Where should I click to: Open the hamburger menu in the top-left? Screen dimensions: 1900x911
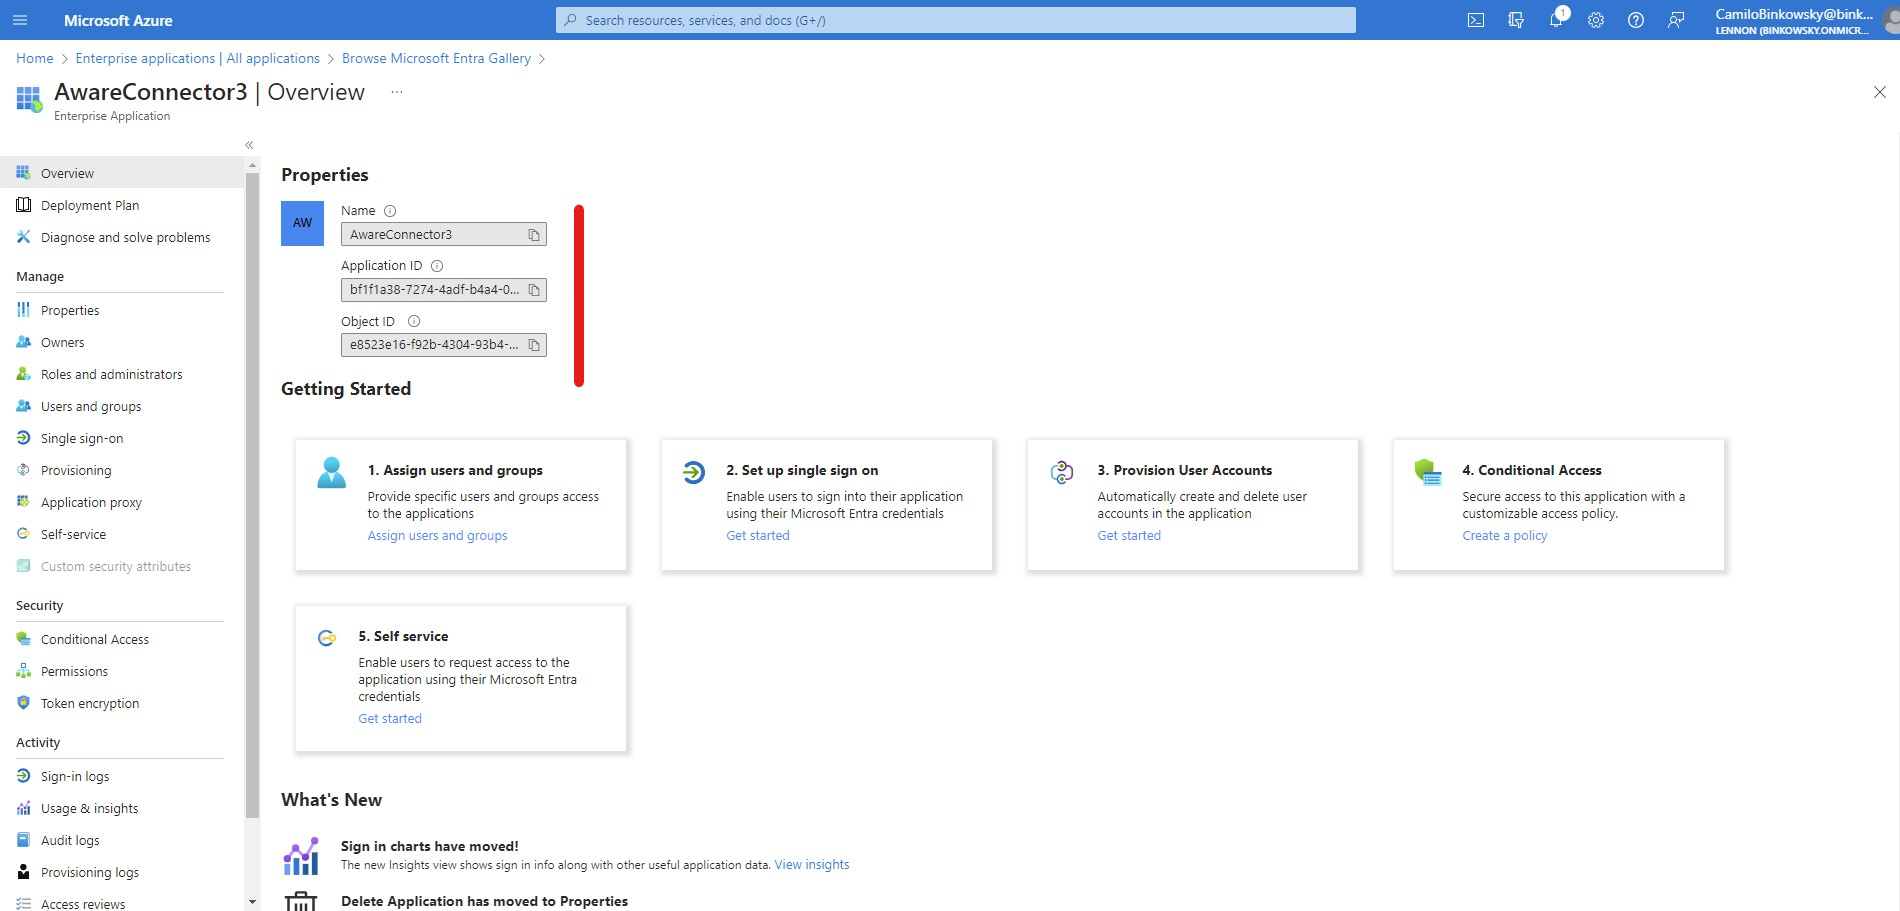(19, 20)
